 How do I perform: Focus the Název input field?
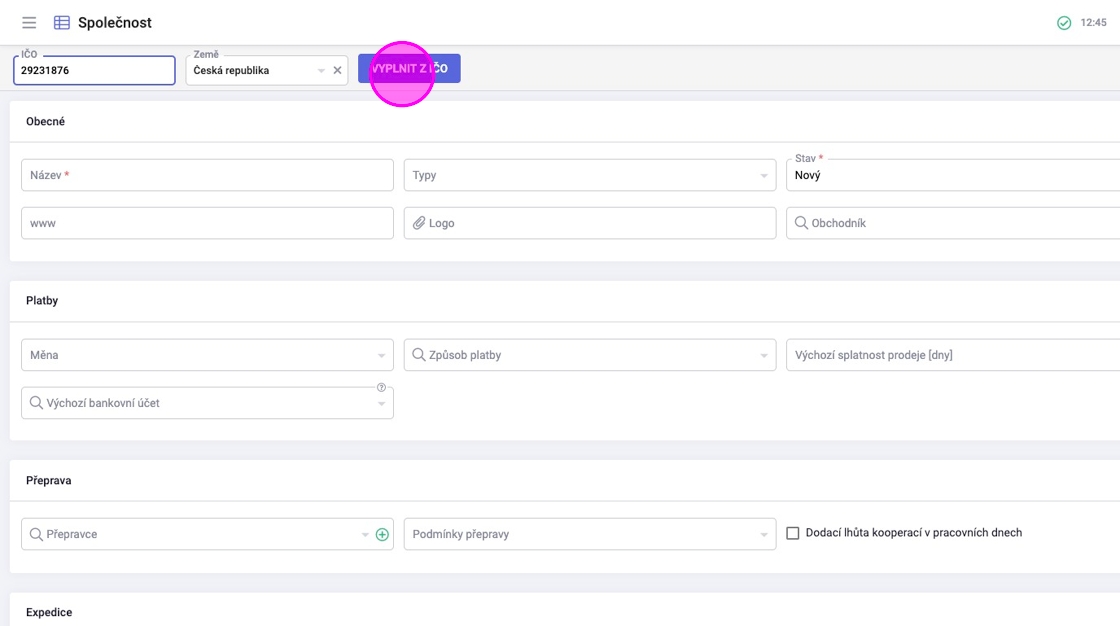(207, 175)
